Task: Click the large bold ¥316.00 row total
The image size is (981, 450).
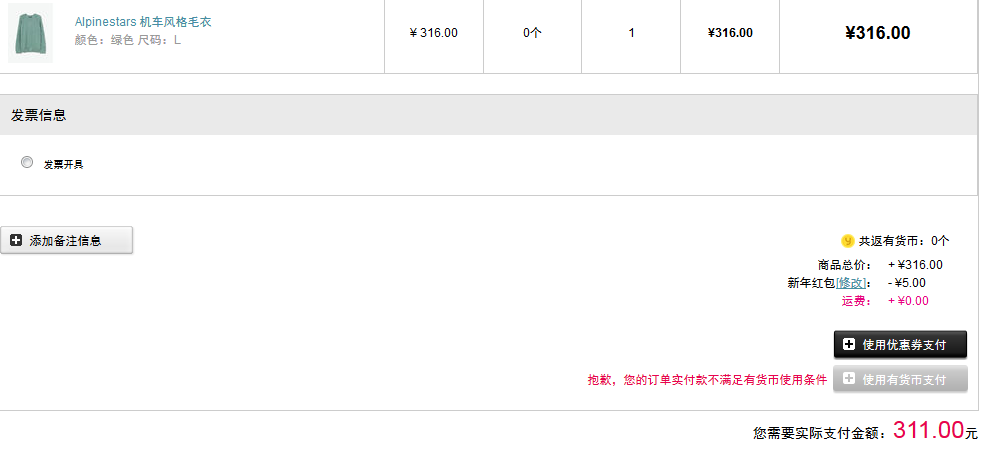Action: (877, 33)
